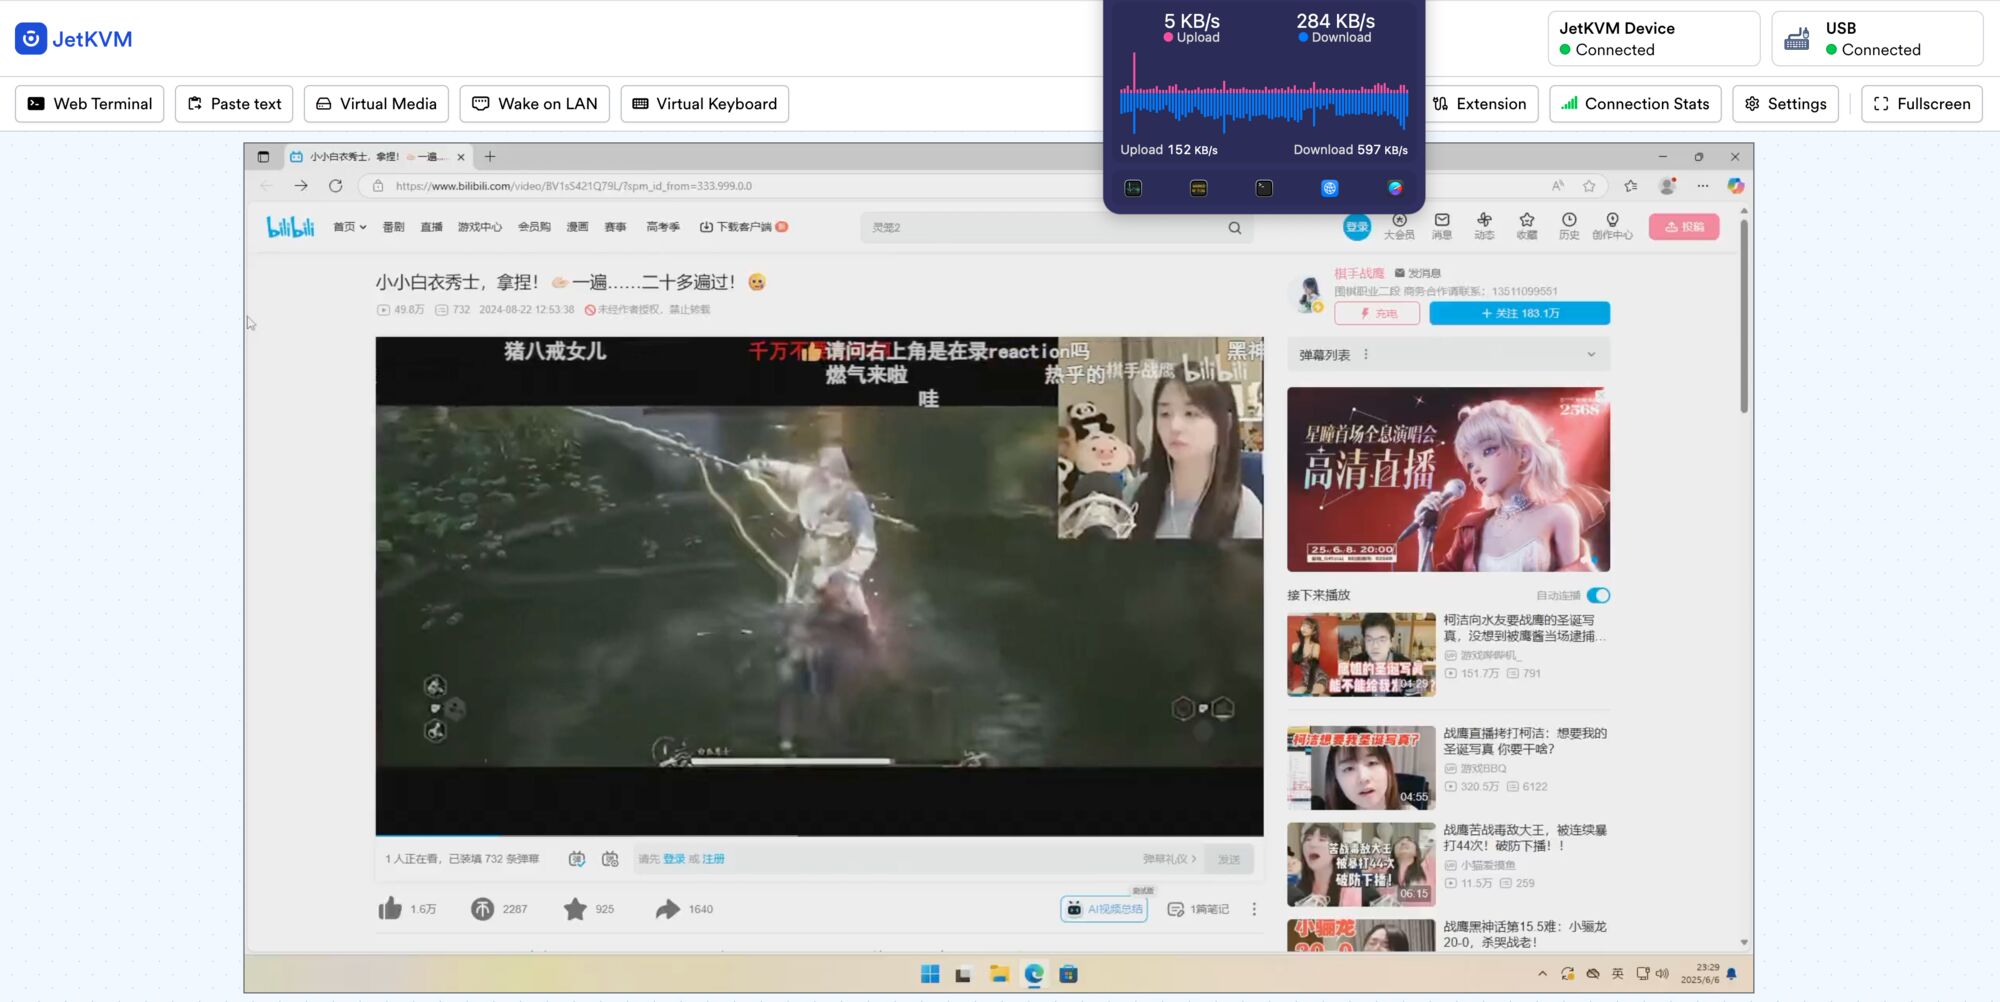Click 下载客户端 download link
Viewport: 2000px width, 1002px height.
(x=744, y=227)
